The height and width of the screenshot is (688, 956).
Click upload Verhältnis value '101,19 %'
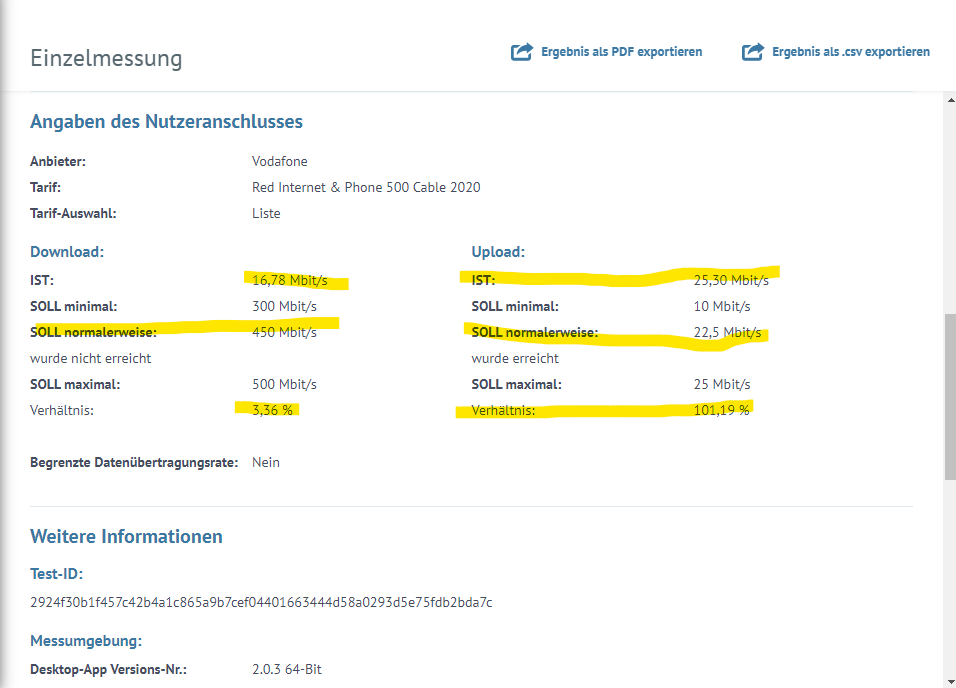pyautogui.click(x=721, y=410)
